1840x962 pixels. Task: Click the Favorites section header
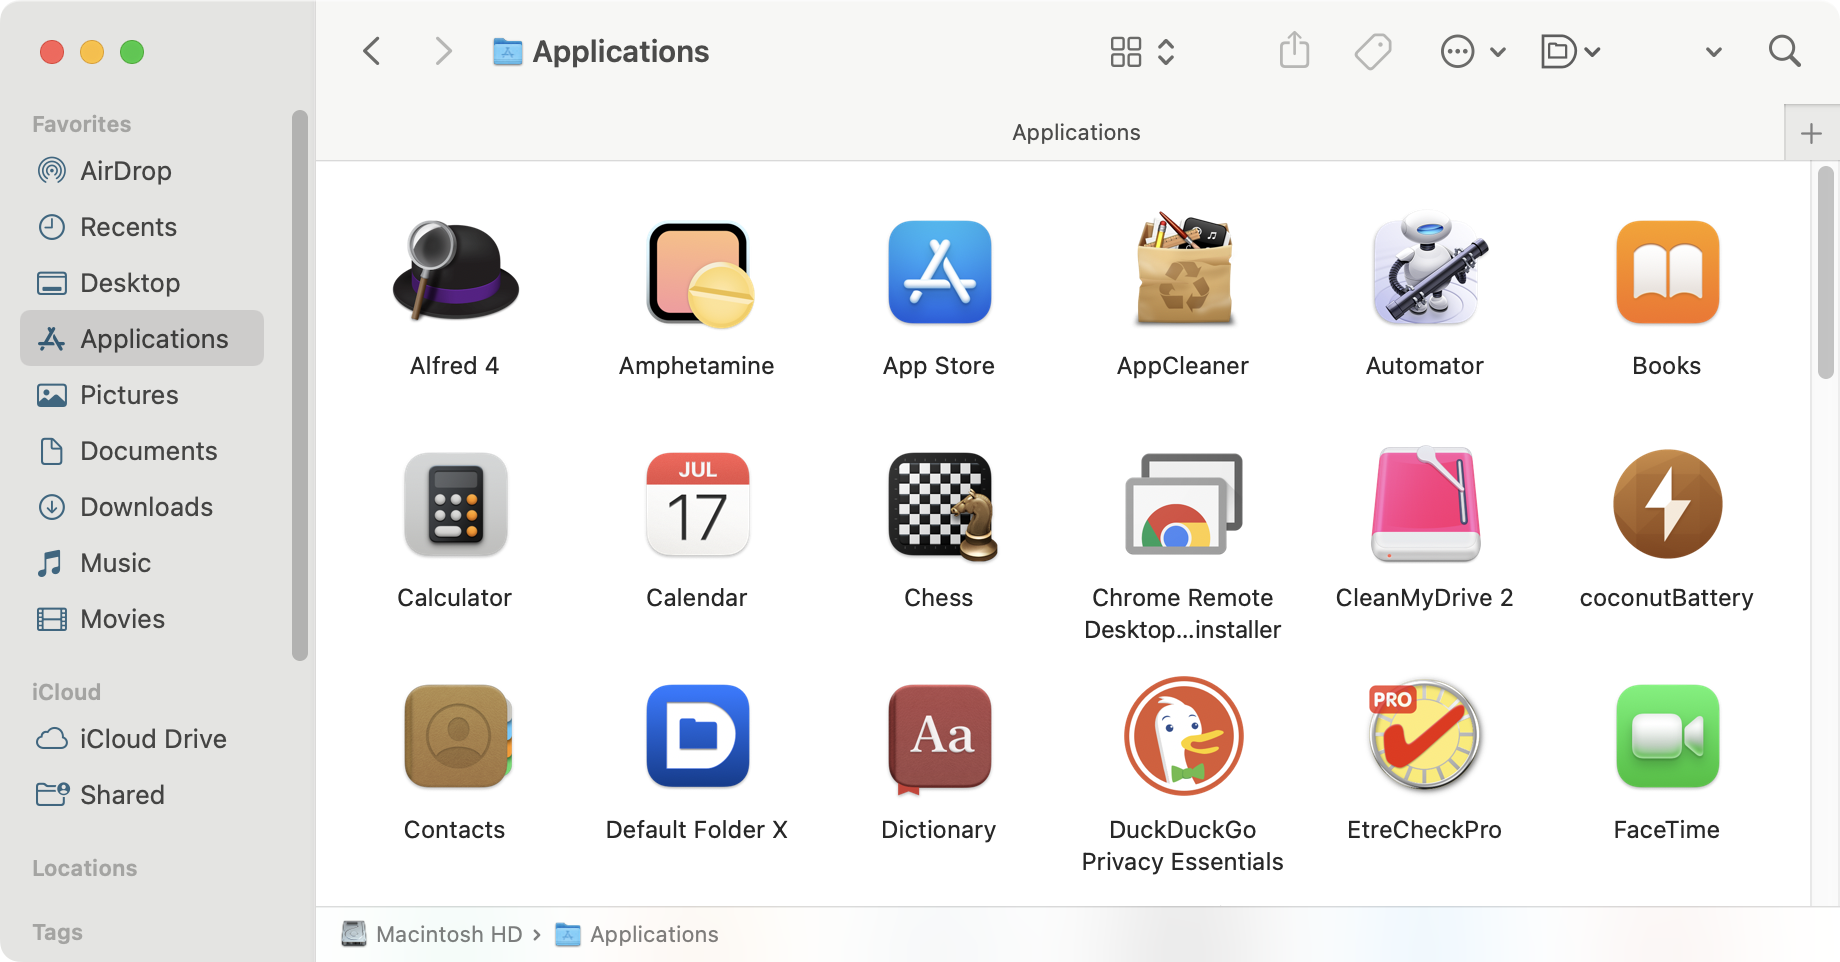point(82,124)
